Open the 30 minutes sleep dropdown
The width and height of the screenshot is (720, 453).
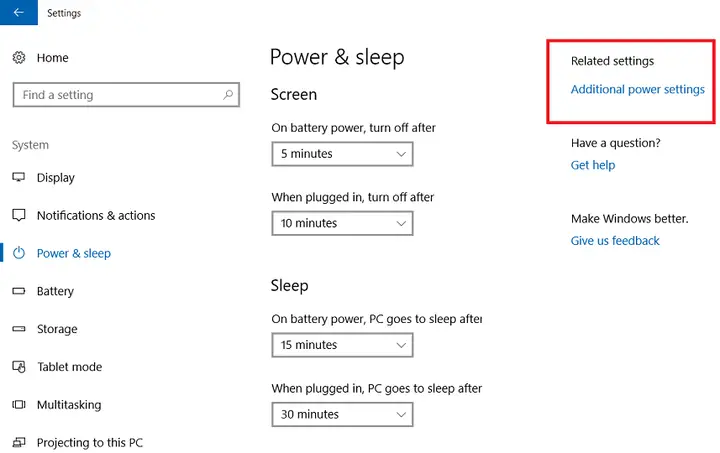click(342, 414)
